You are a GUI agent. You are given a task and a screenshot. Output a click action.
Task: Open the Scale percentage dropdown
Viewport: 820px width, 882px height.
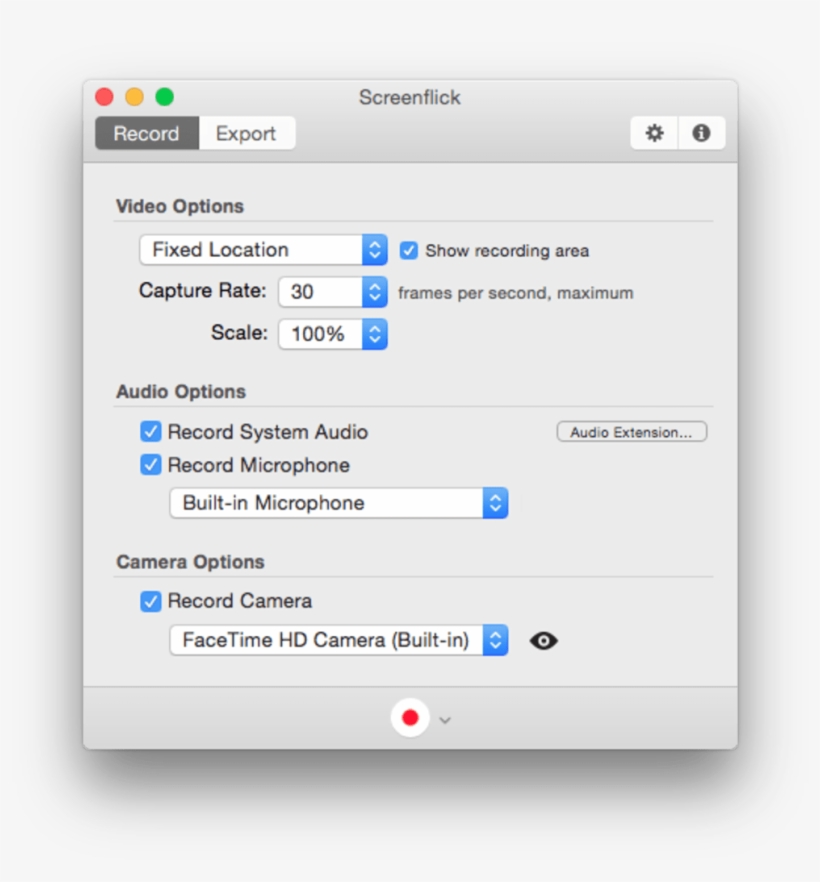(x=332, y=334)
